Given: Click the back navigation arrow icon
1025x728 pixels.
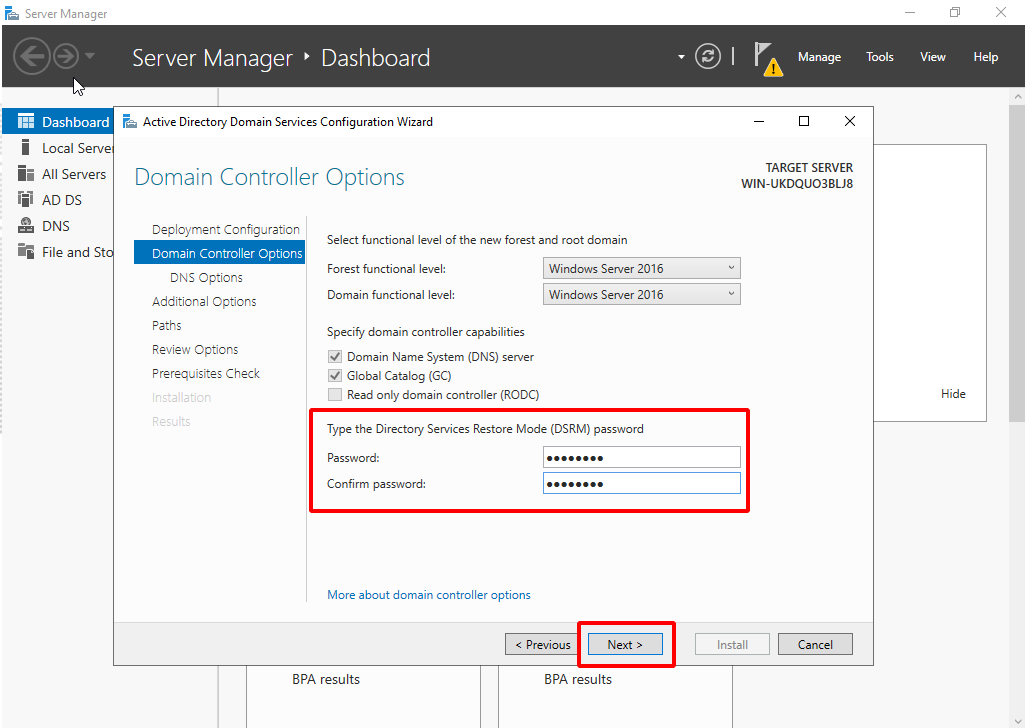Looking at the screenshot, I should click(31, 56).
